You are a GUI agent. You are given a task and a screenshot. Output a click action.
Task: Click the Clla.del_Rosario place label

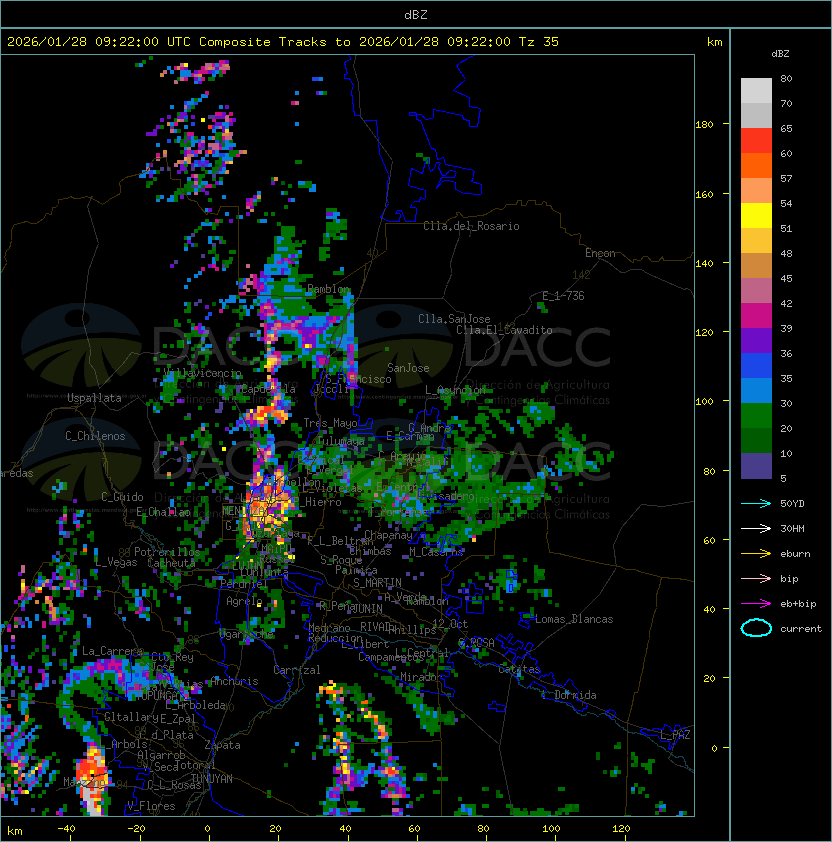point(471,226)
